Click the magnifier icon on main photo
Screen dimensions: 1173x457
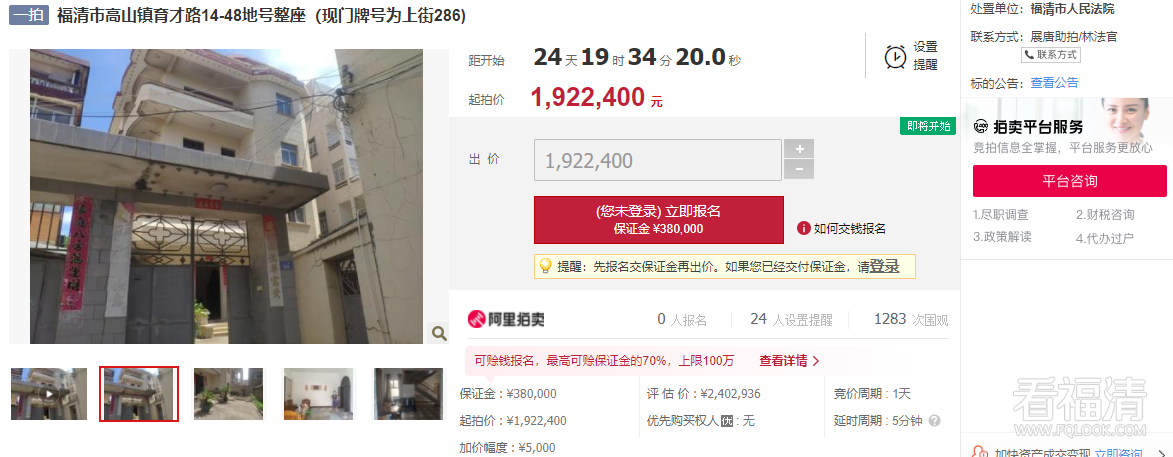[438, 334]
